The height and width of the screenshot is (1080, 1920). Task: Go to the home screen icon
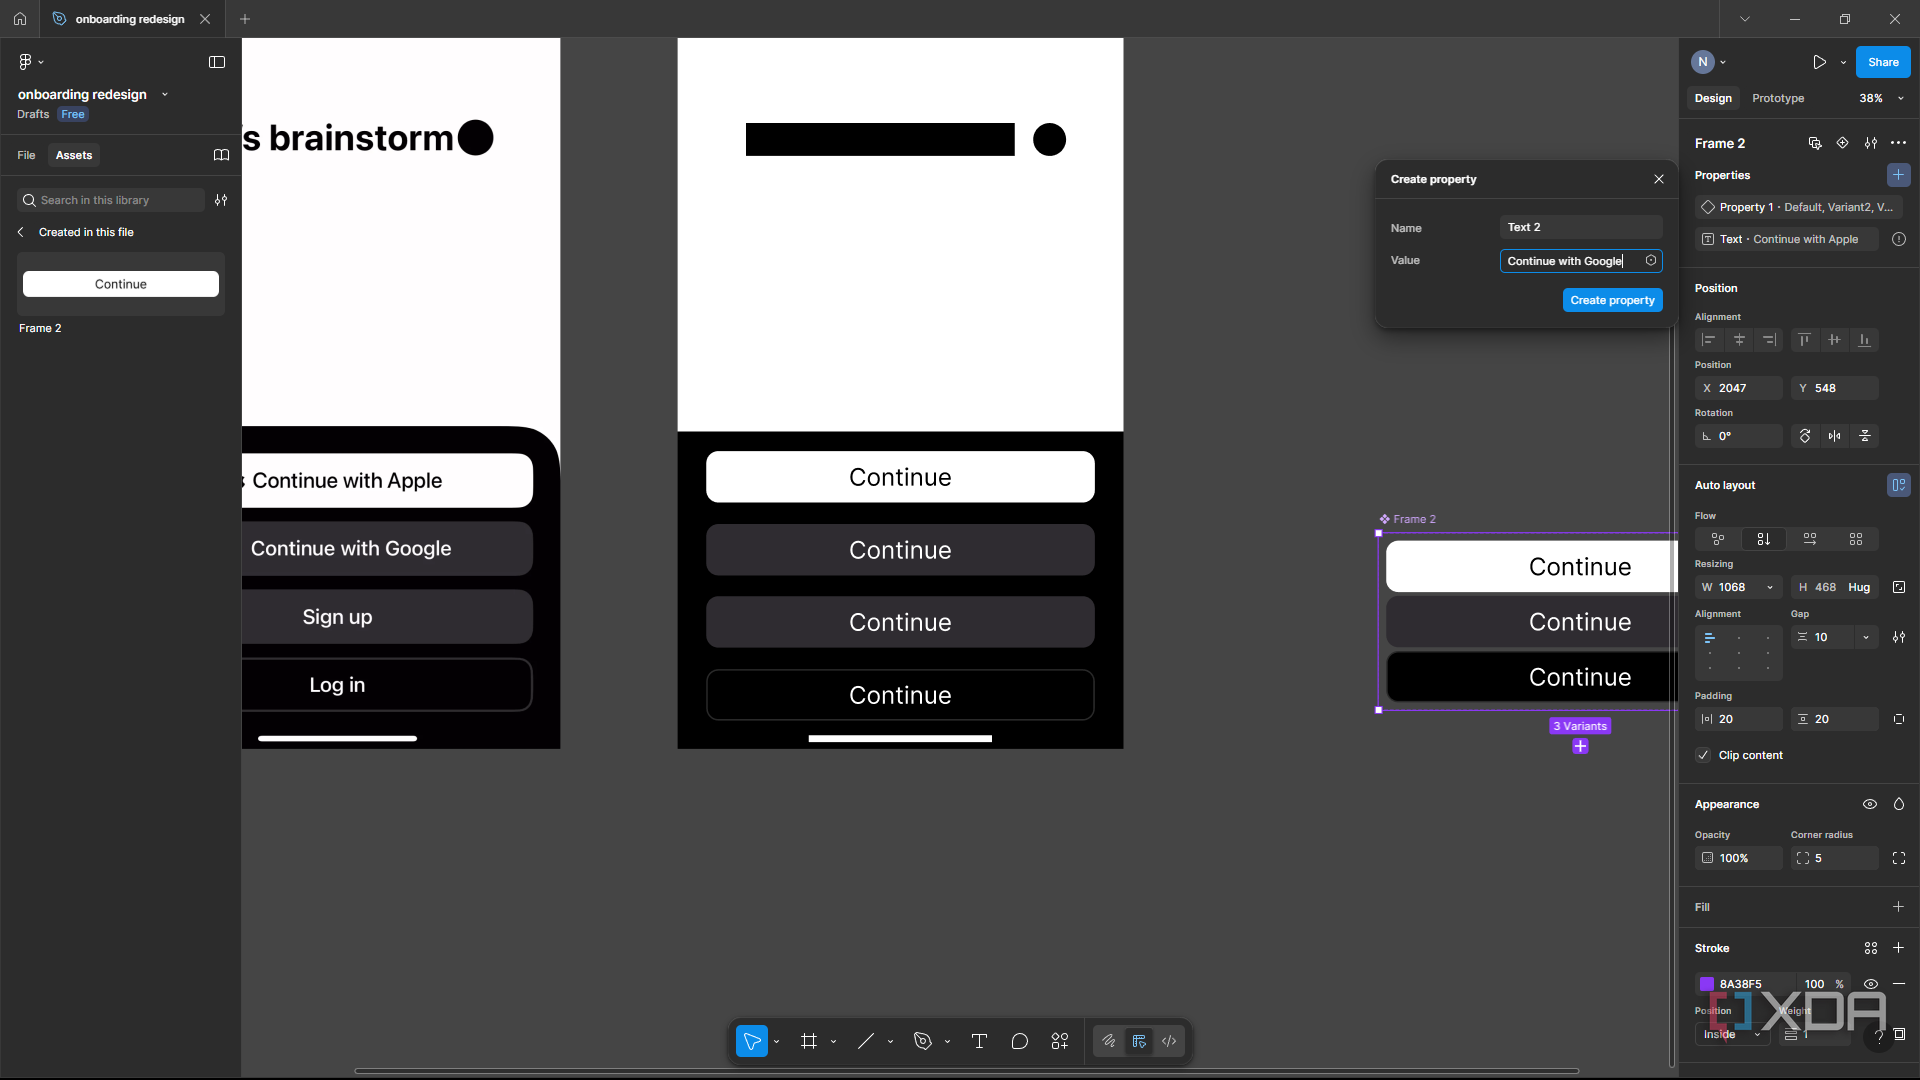click(20, 19)
